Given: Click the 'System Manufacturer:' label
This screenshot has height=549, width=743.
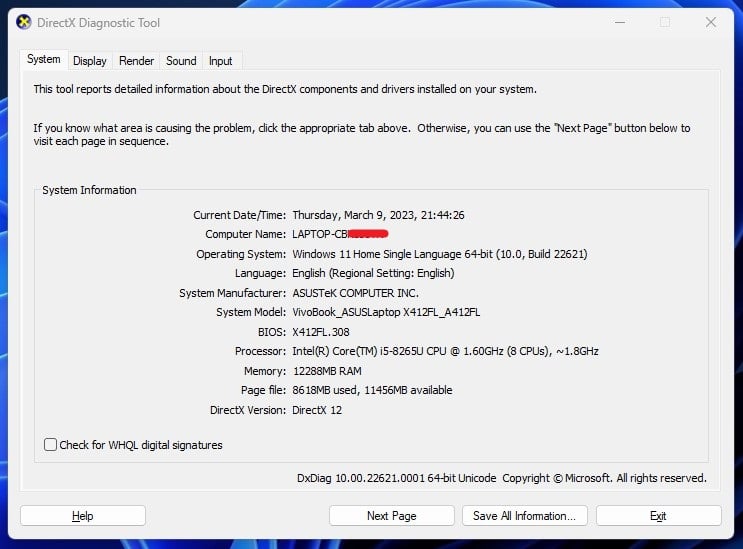Looking at the screenshot, I should point(232,293).
